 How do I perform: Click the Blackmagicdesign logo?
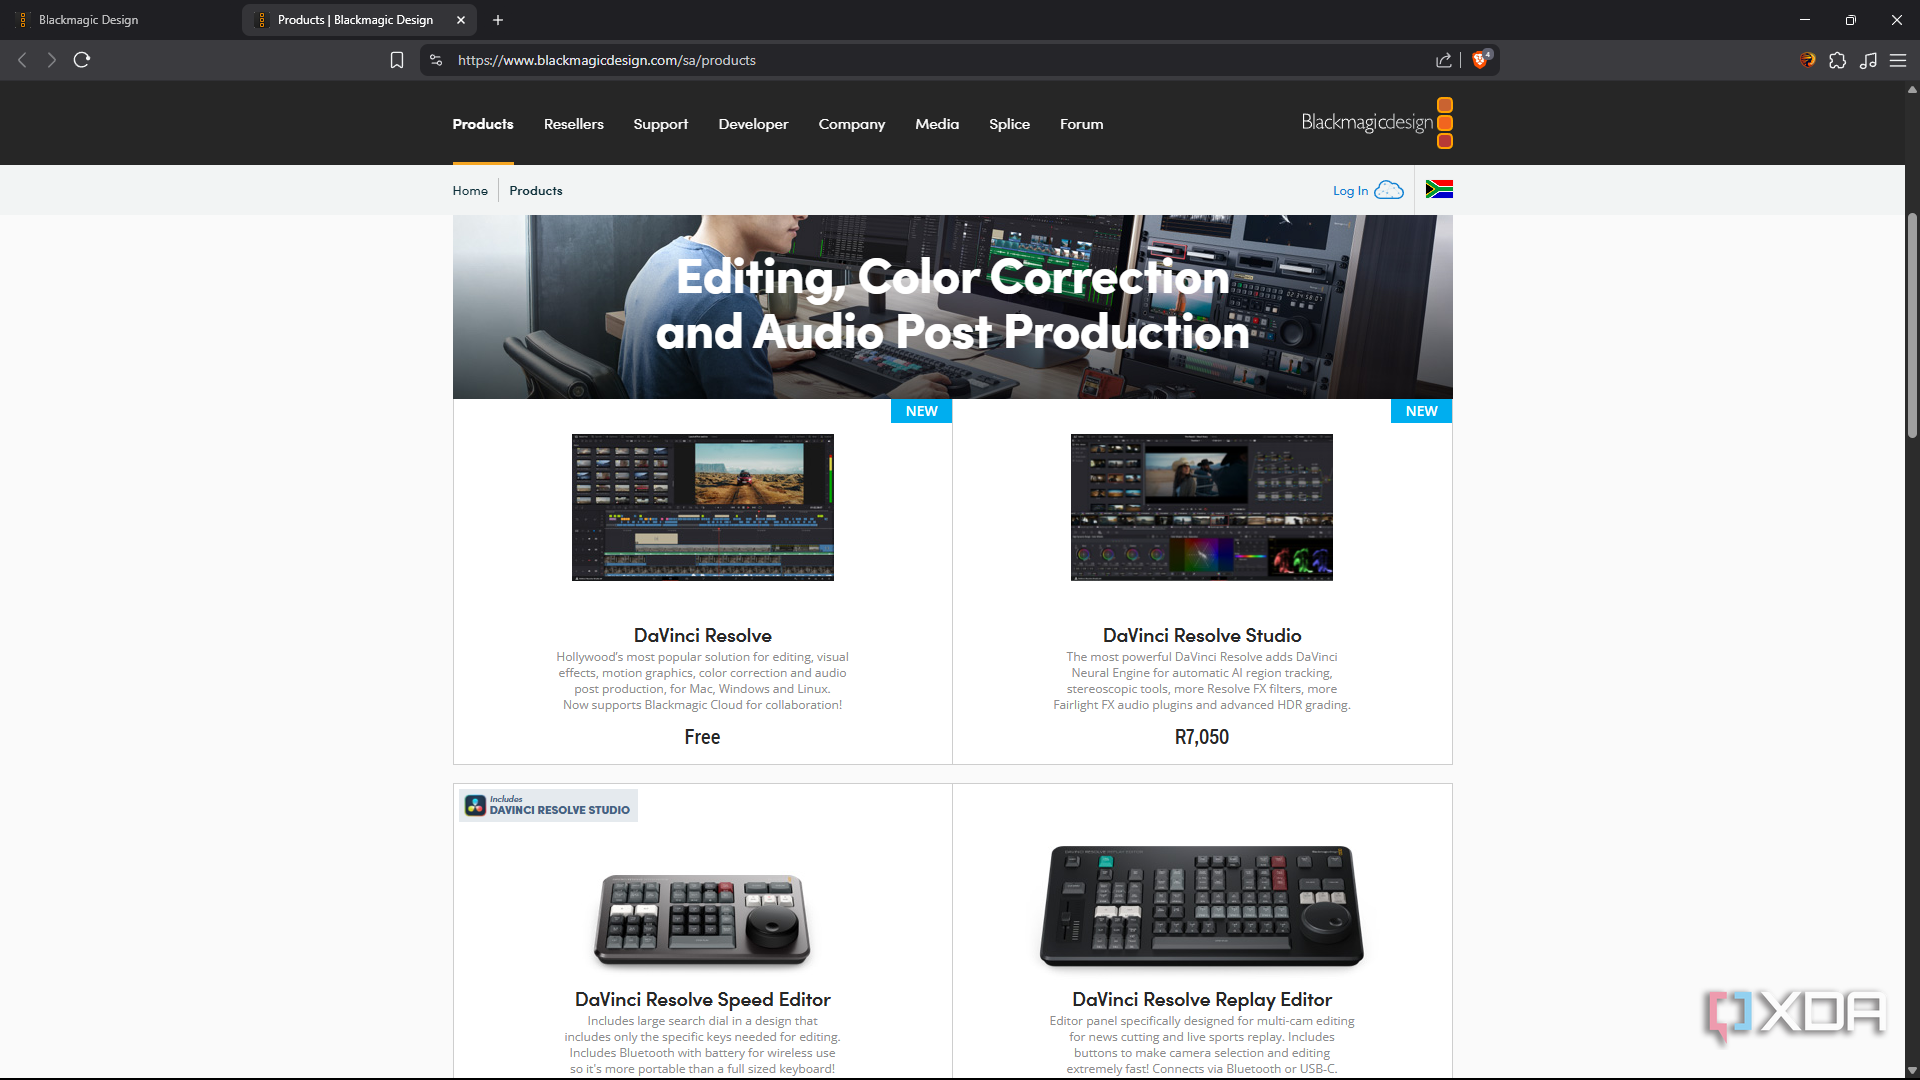tap(1377, 123)
